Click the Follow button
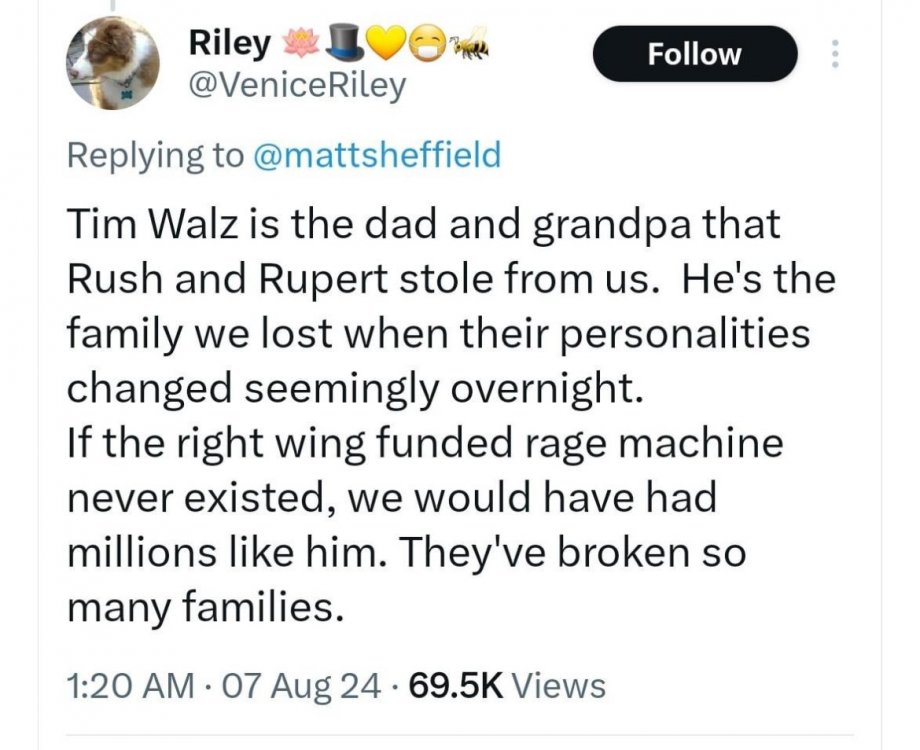Viewport: 920px width, 750px height. tap(694, 54)
